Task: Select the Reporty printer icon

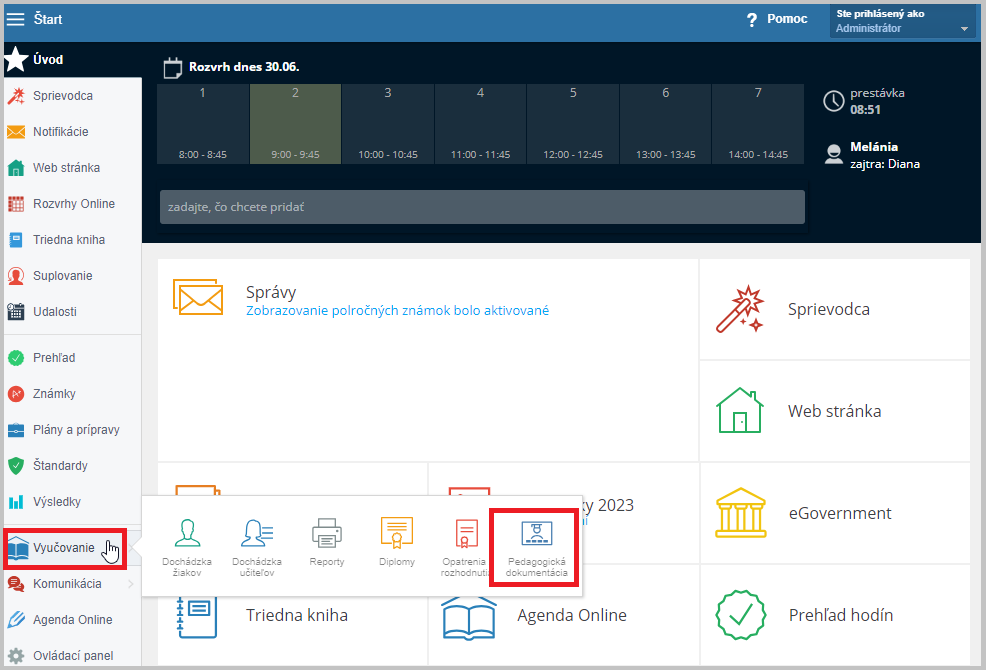Action: [326, 546]
